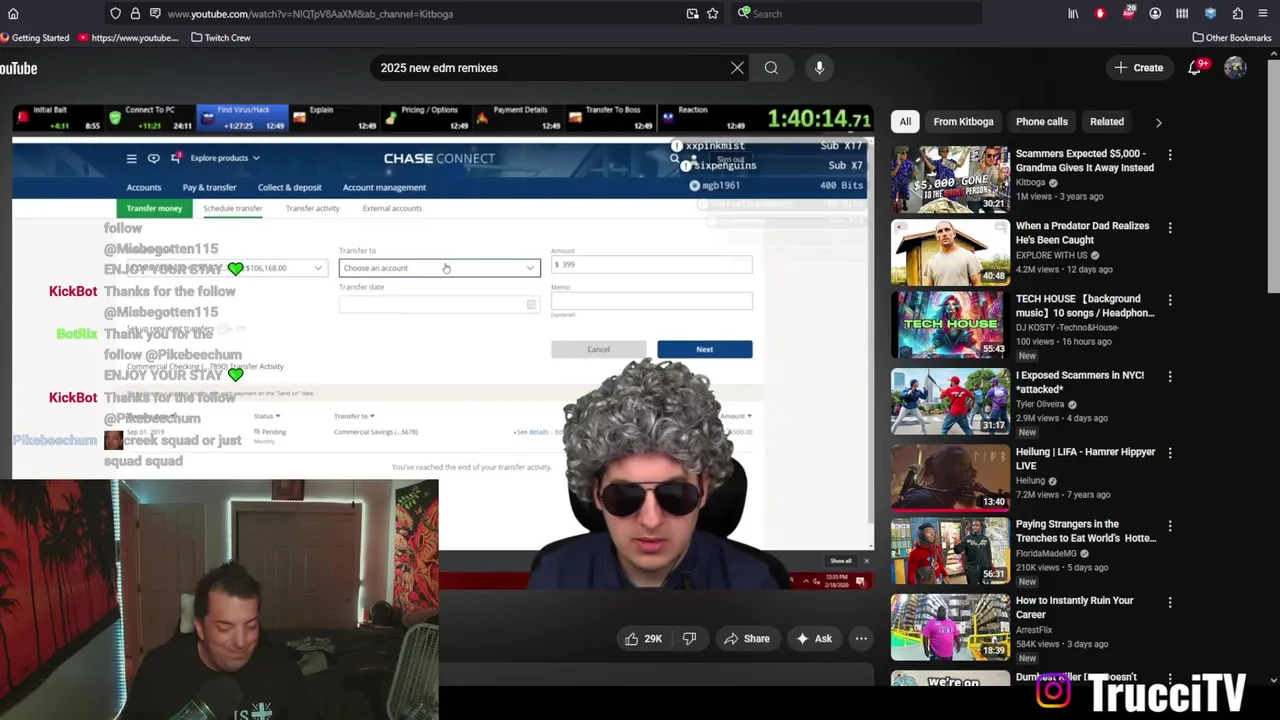Visit Kitboga channel name in sidebar
1280x720 pixels.
pyautogui.click(x=1029, y=183)
